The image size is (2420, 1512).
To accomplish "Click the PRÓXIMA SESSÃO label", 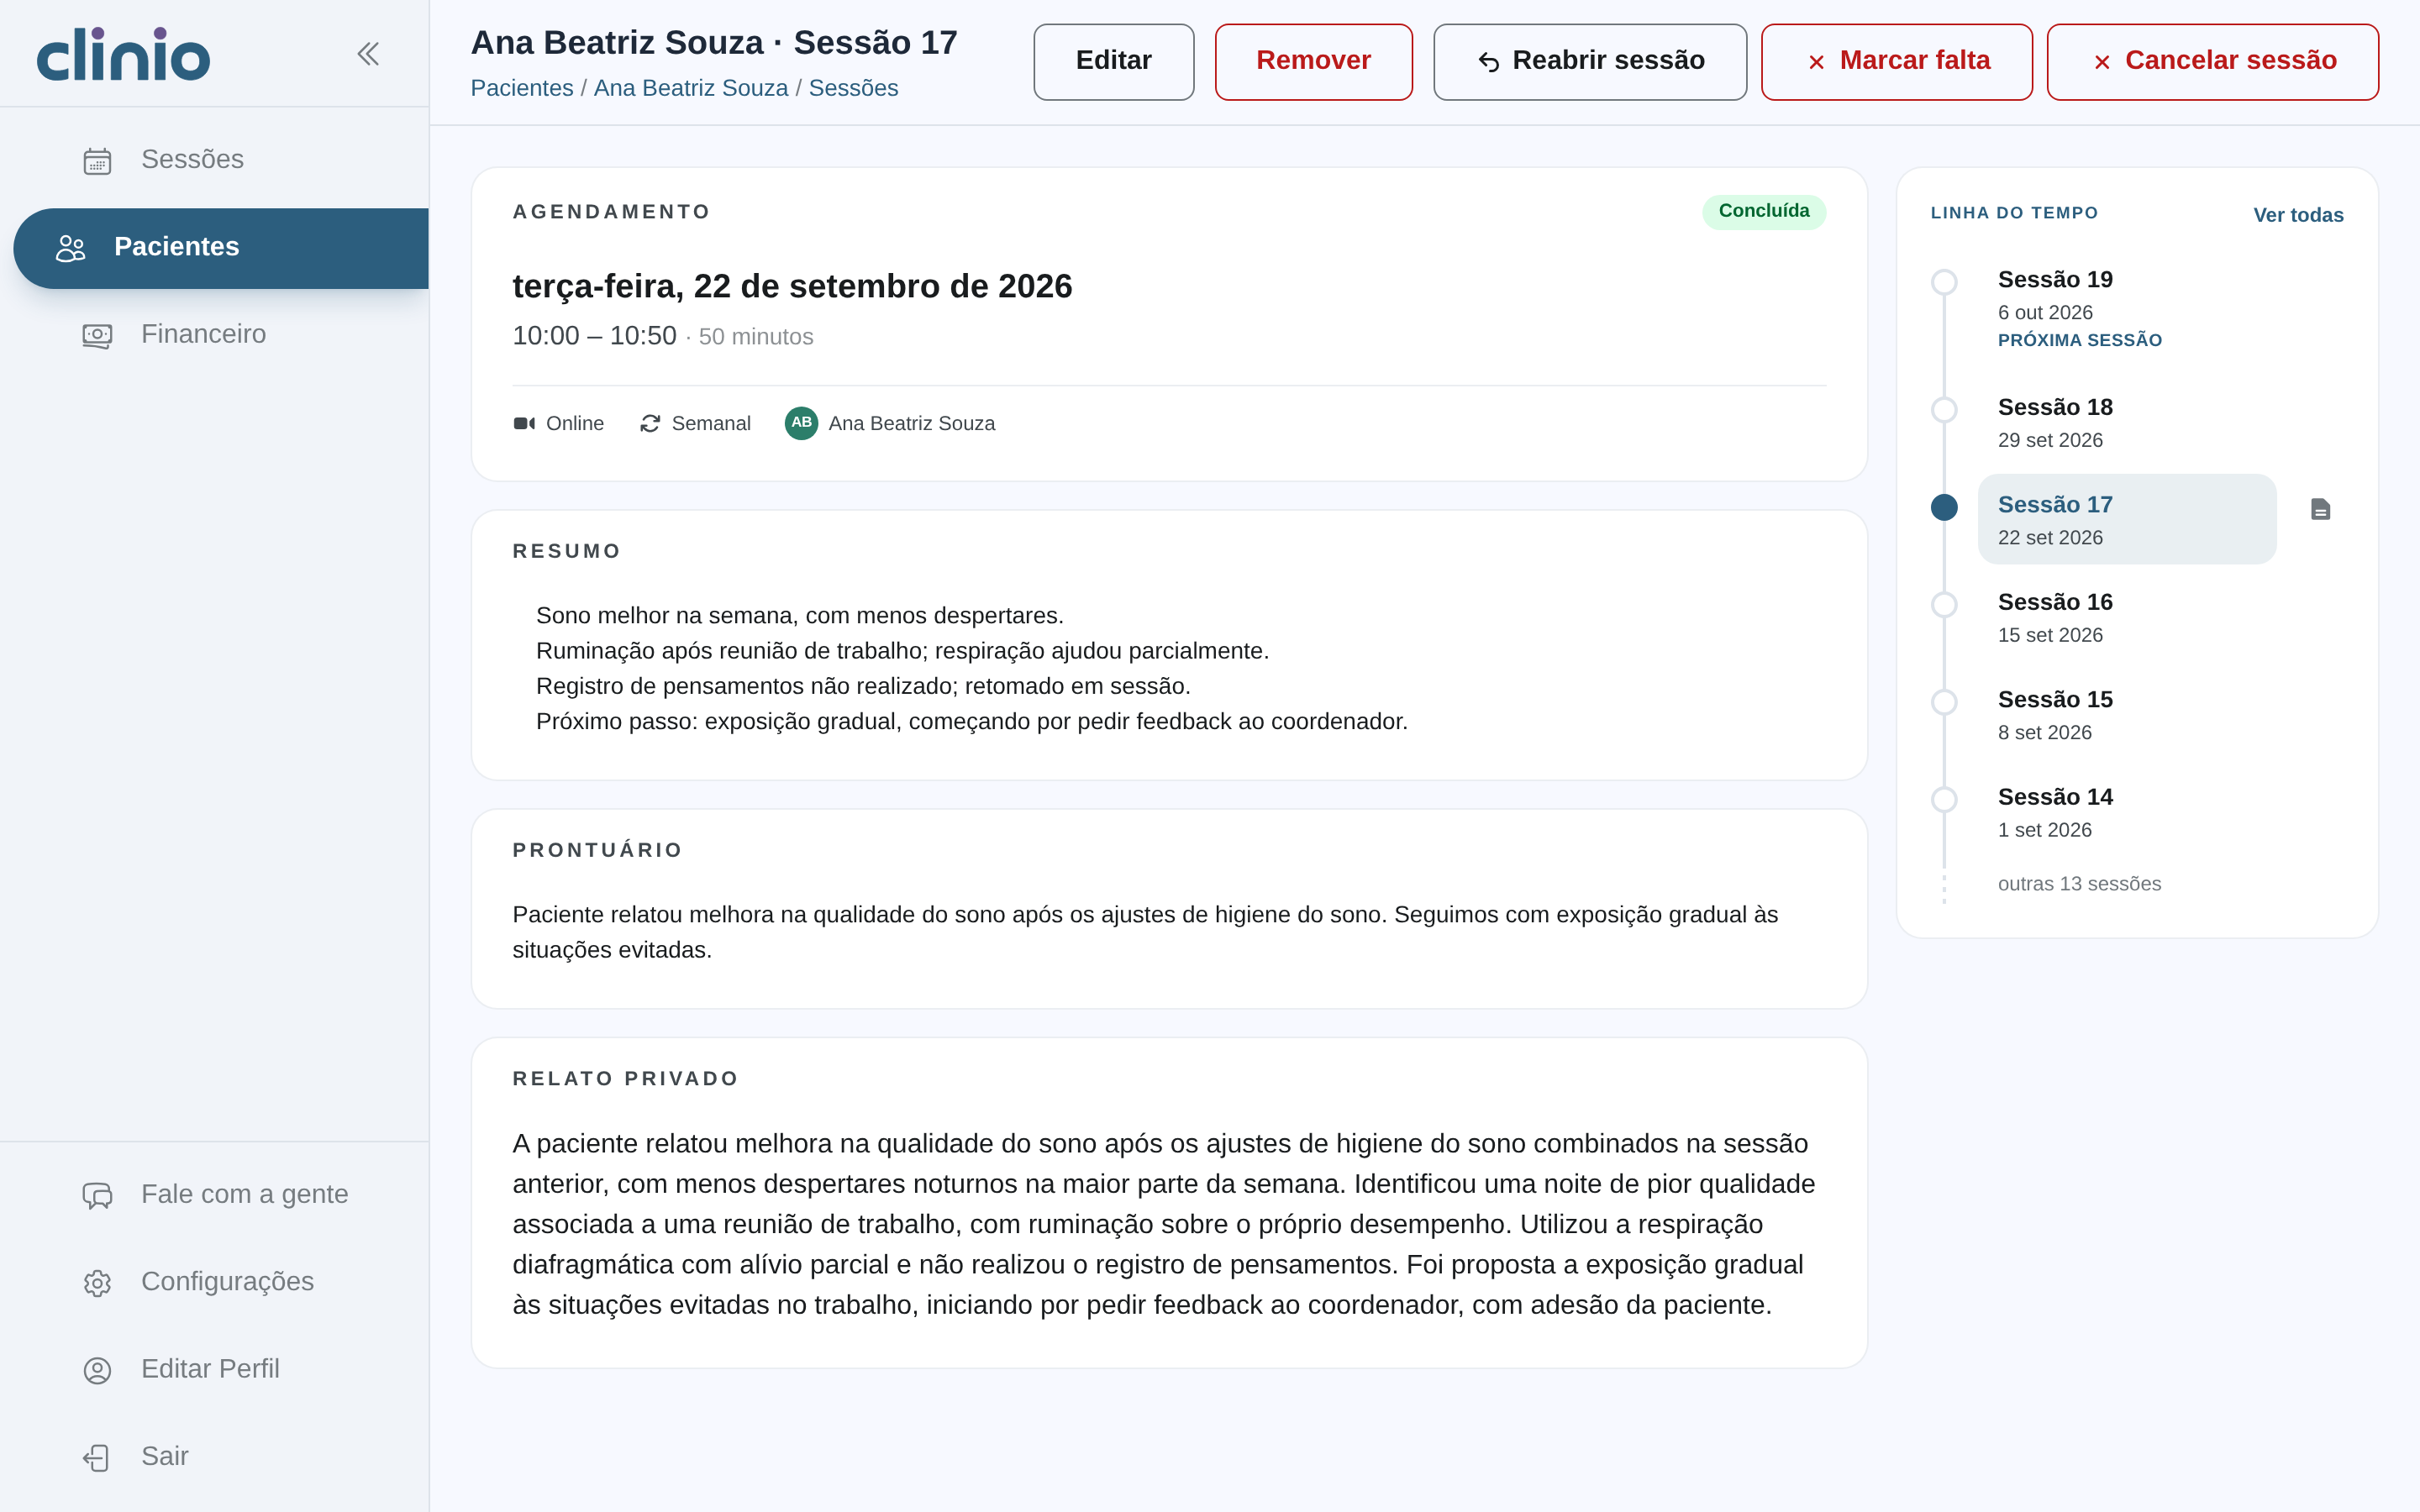I will point(2080,340).
